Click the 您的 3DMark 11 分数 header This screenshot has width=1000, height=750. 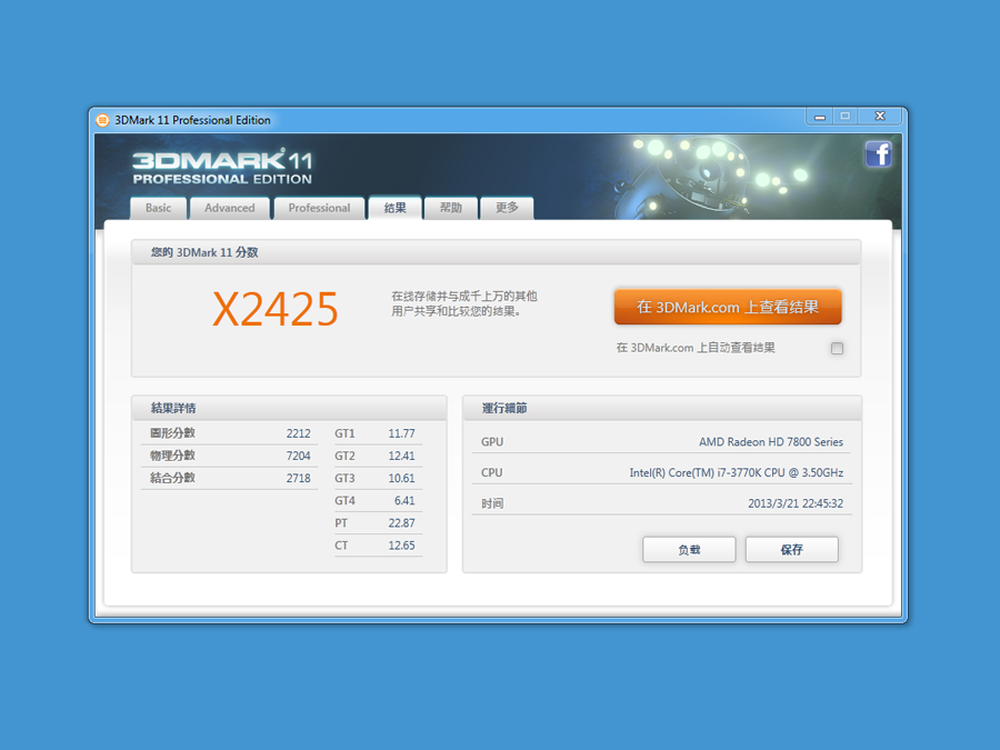coord(496,253)
